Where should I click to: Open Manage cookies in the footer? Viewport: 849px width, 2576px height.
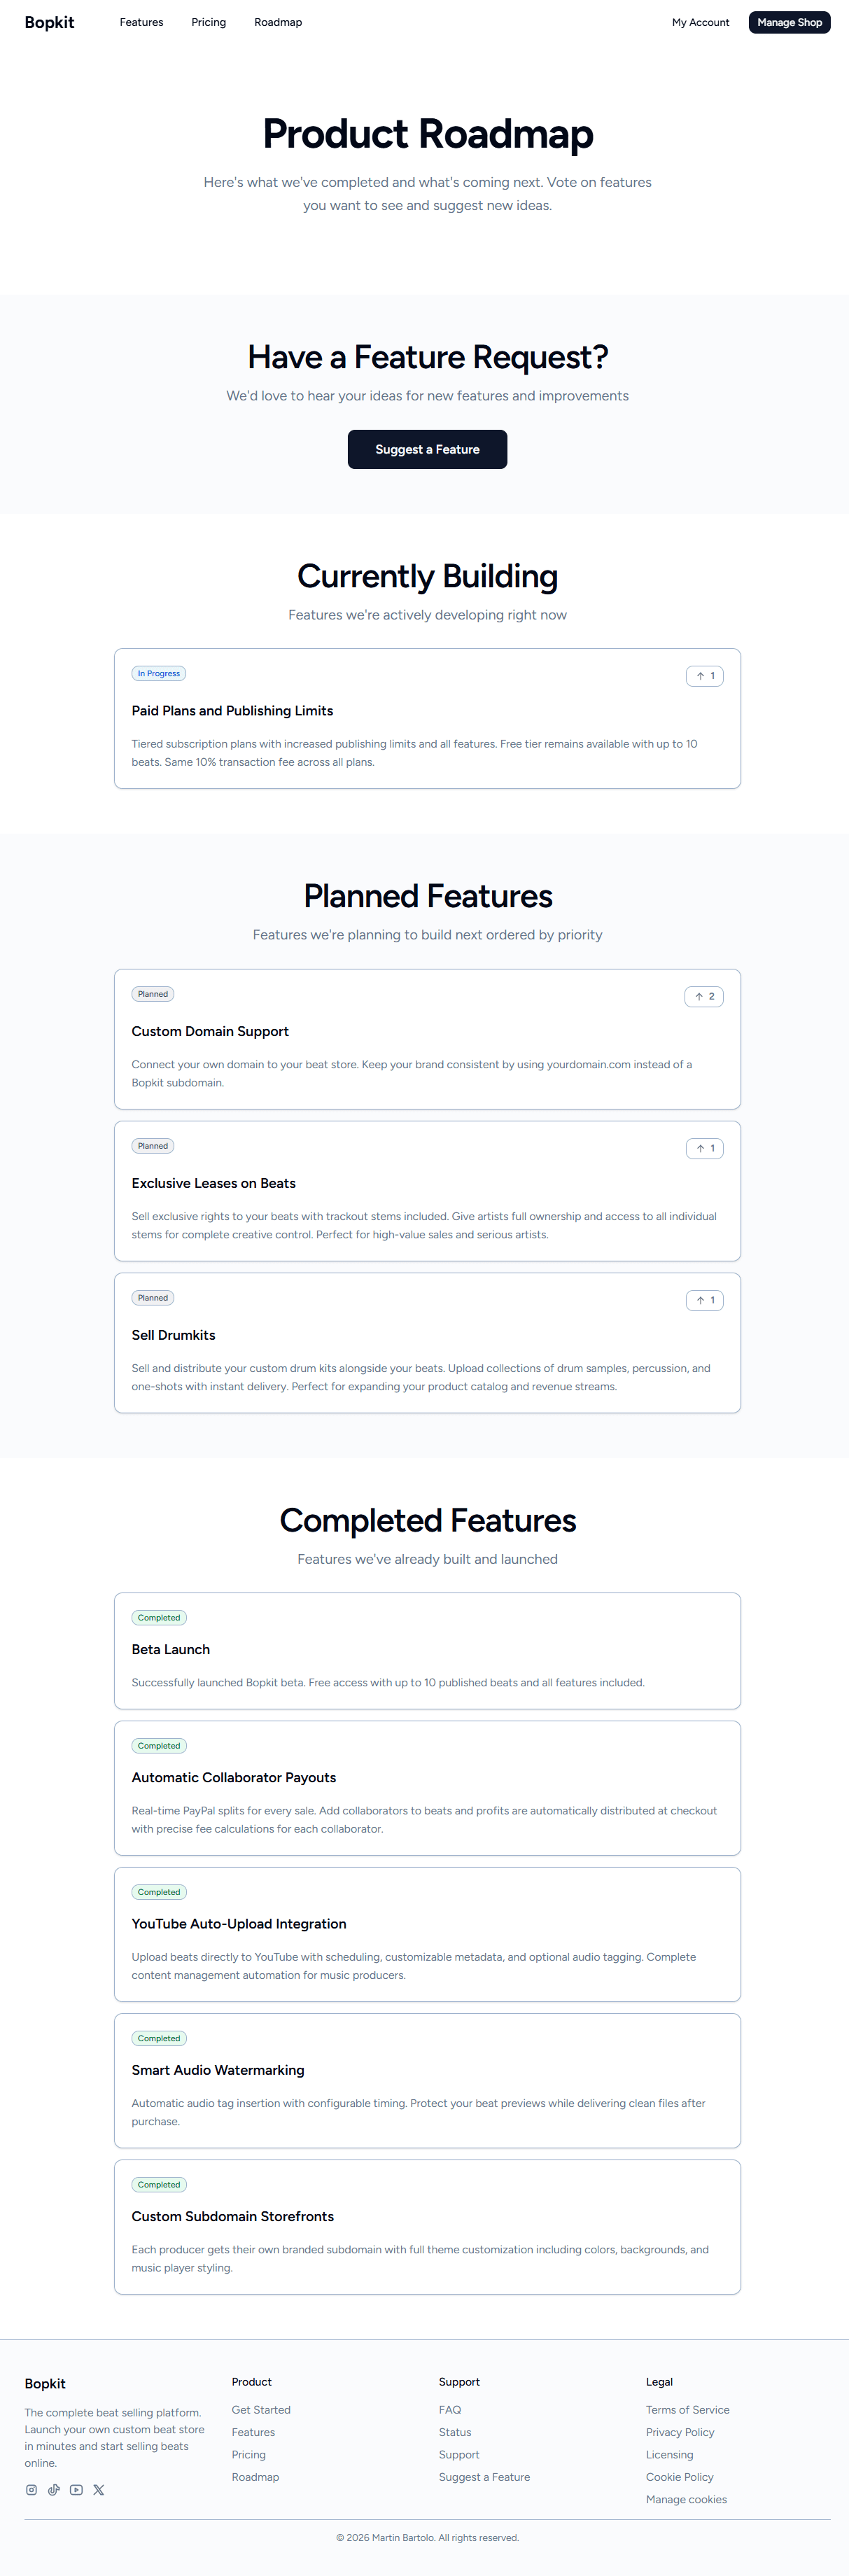point(687,2499)
